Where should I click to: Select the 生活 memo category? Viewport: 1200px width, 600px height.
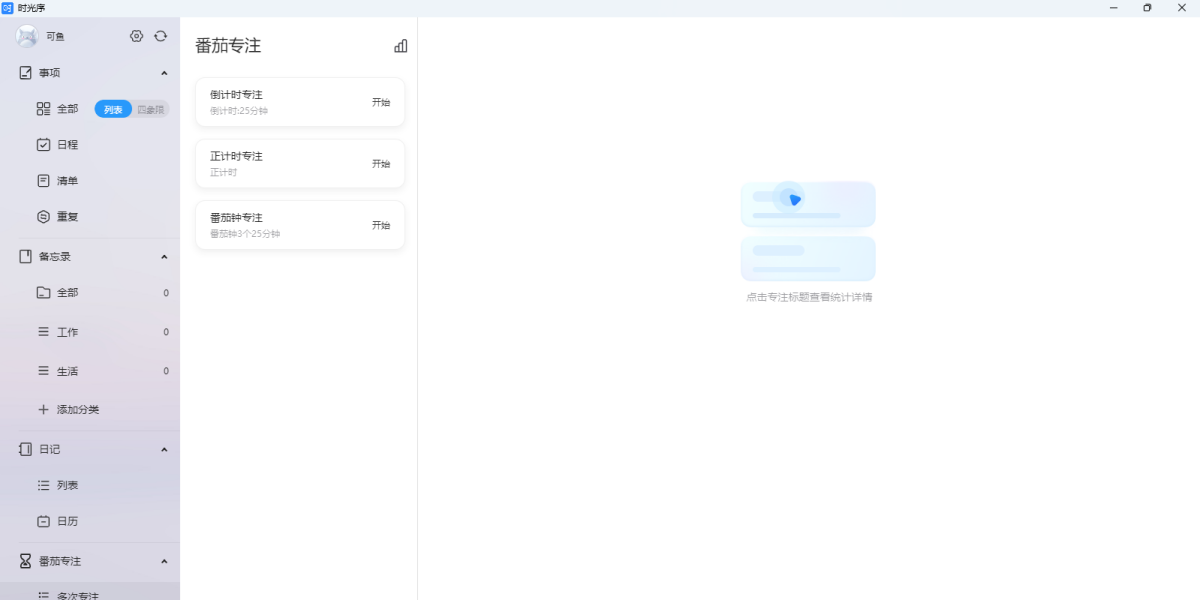tap(67, 371)
